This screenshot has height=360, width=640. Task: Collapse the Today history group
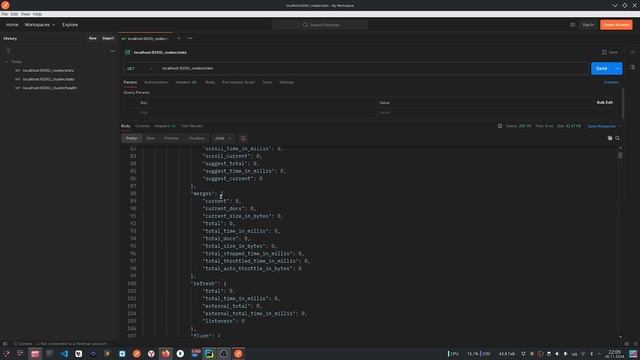click(x=7, y=62)
